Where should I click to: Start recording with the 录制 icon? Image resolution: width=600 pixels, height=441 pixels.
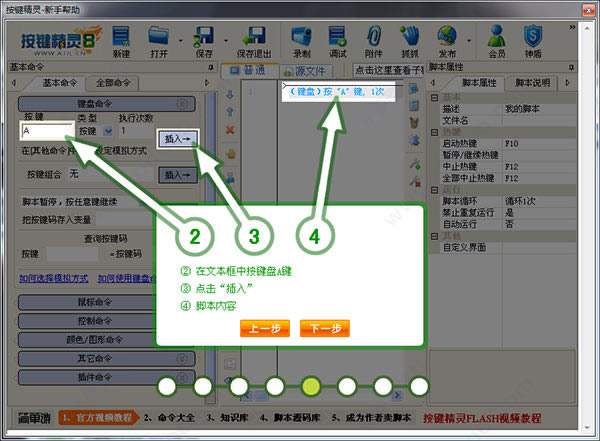(x=302, y=42)
